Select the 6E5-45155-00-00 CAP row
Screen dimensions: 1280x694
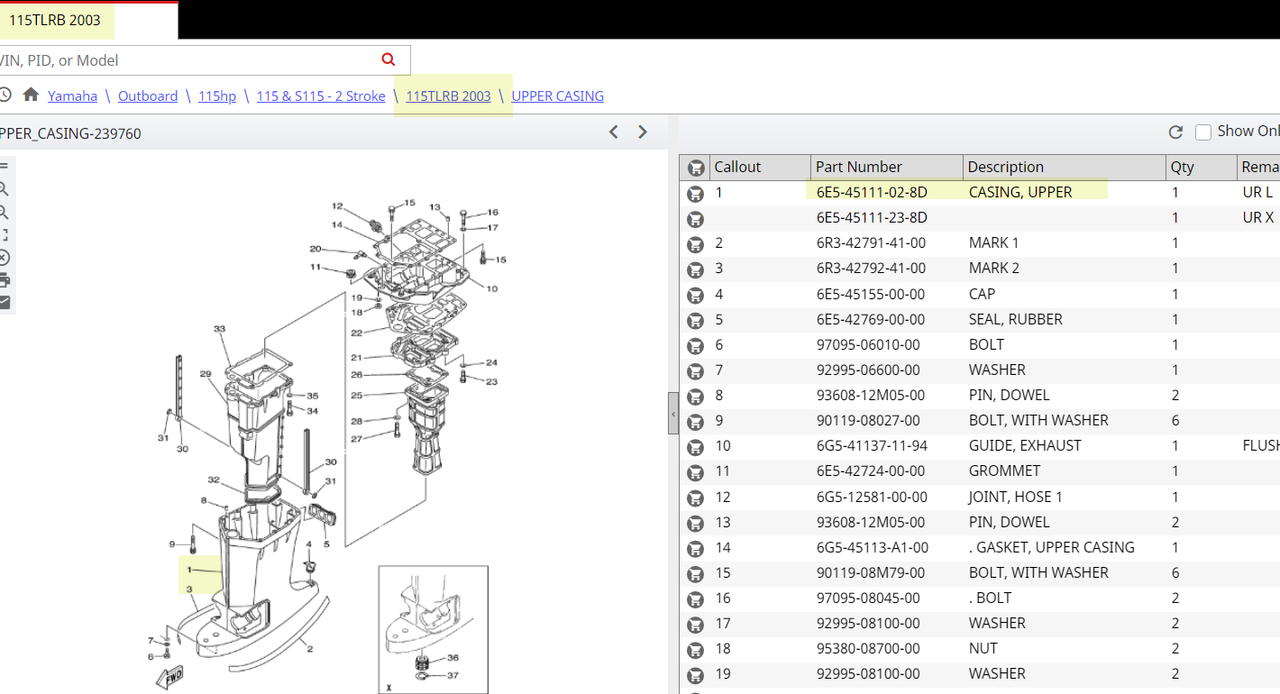979,294
